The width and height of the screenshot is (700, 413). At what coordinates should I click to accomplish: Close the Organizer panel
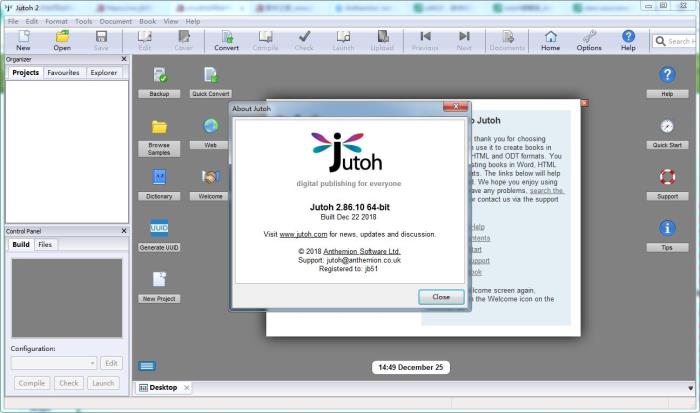coord(124,59)
